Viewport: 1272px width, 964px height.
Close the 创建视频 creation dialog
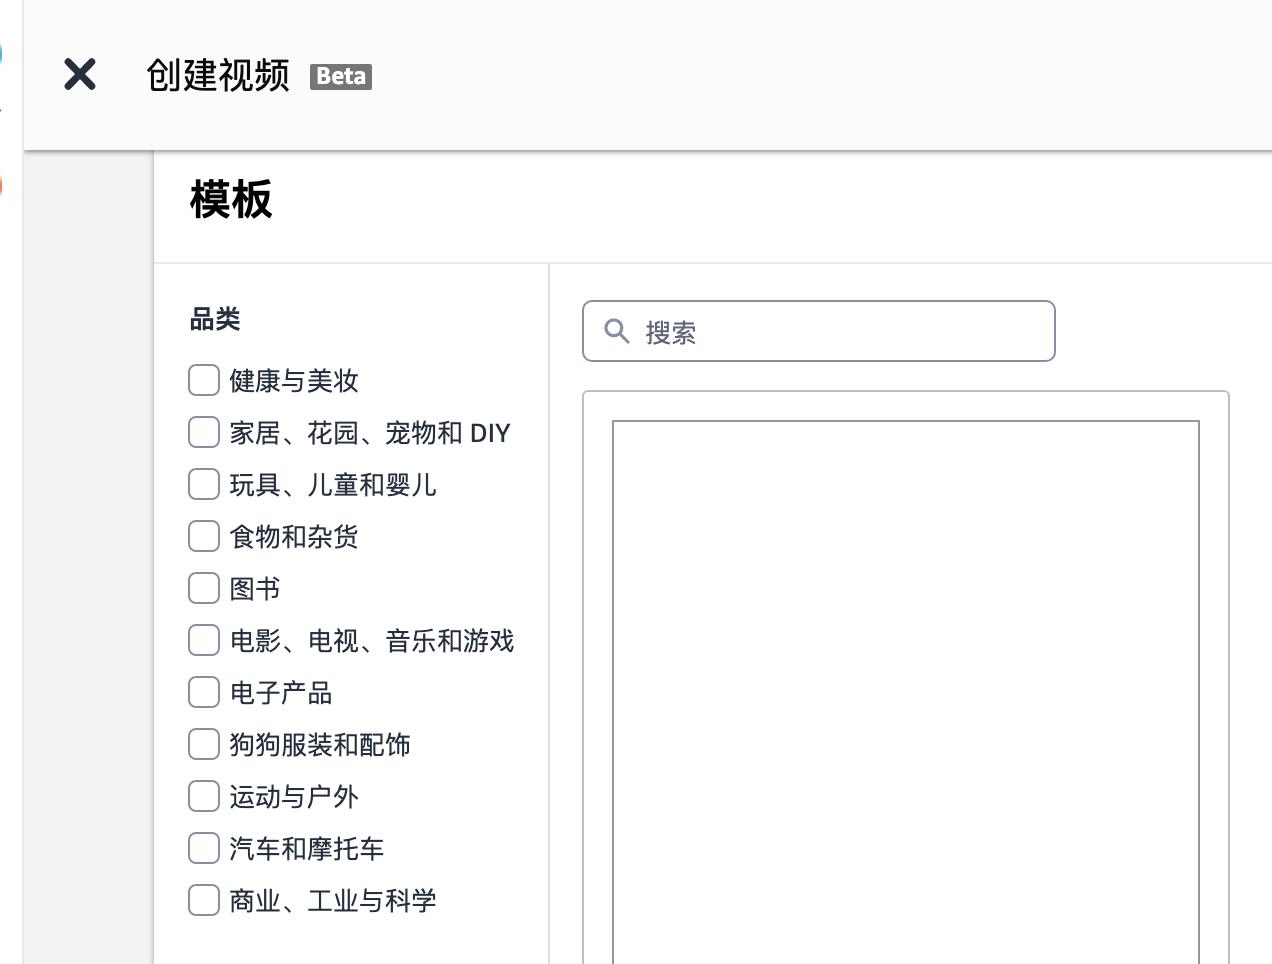coord(79,75)
